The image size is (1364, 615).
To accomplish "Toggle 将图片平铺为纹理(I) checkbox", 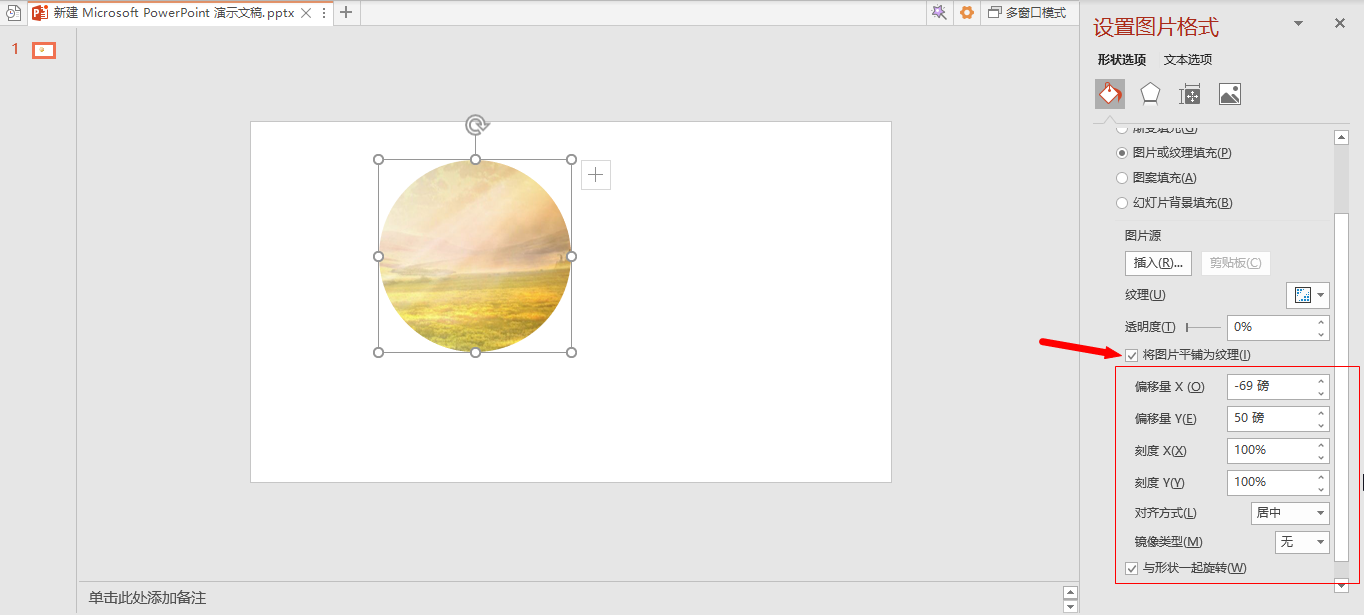I will pyautogui.click(x=1131, y=355).
